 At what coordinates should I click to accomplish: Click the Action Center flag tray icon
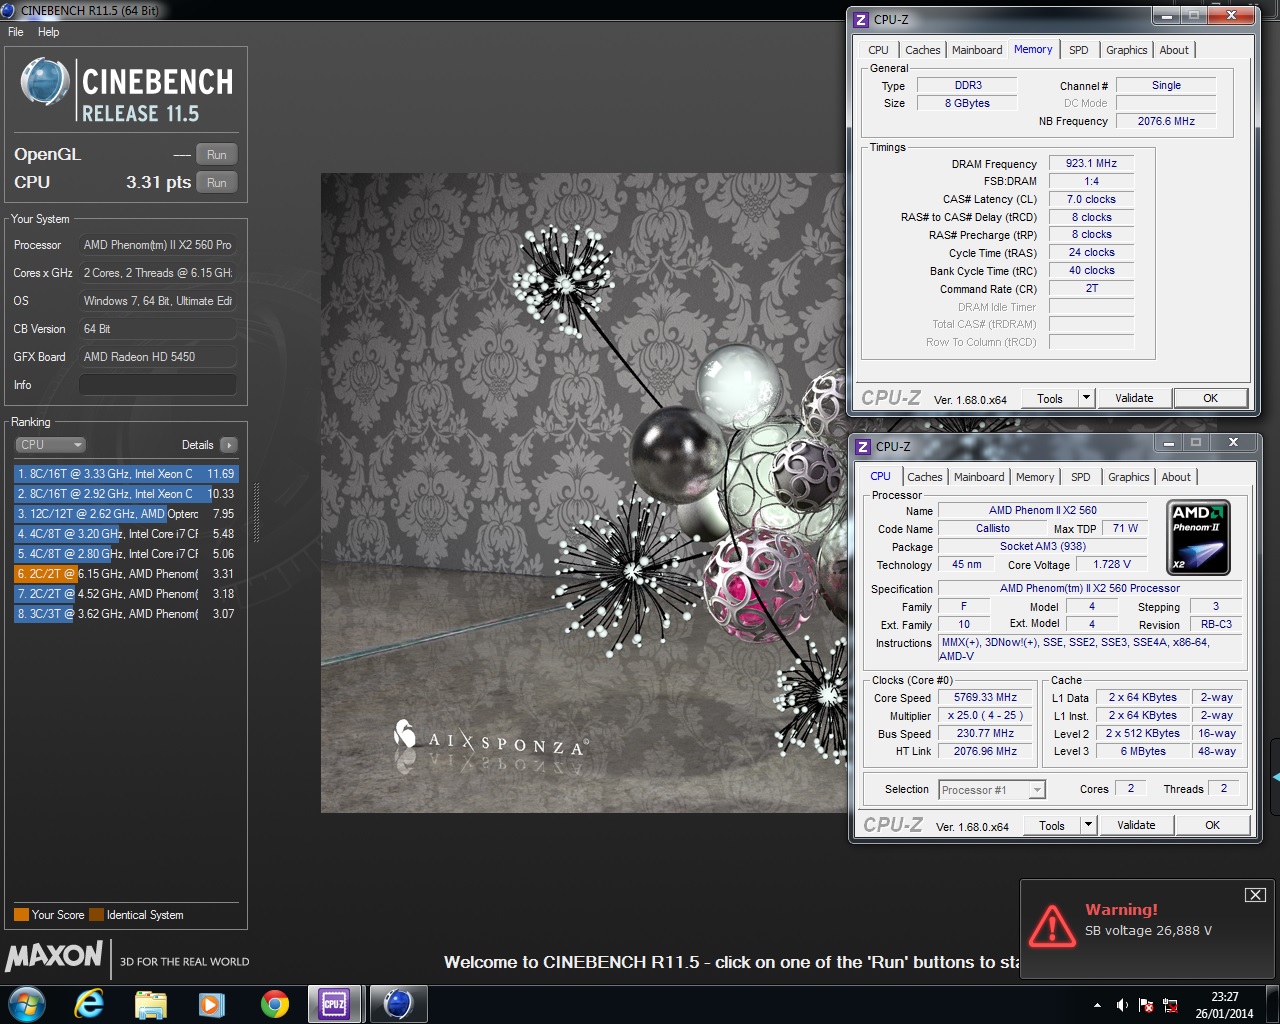pos(1146,1005)
